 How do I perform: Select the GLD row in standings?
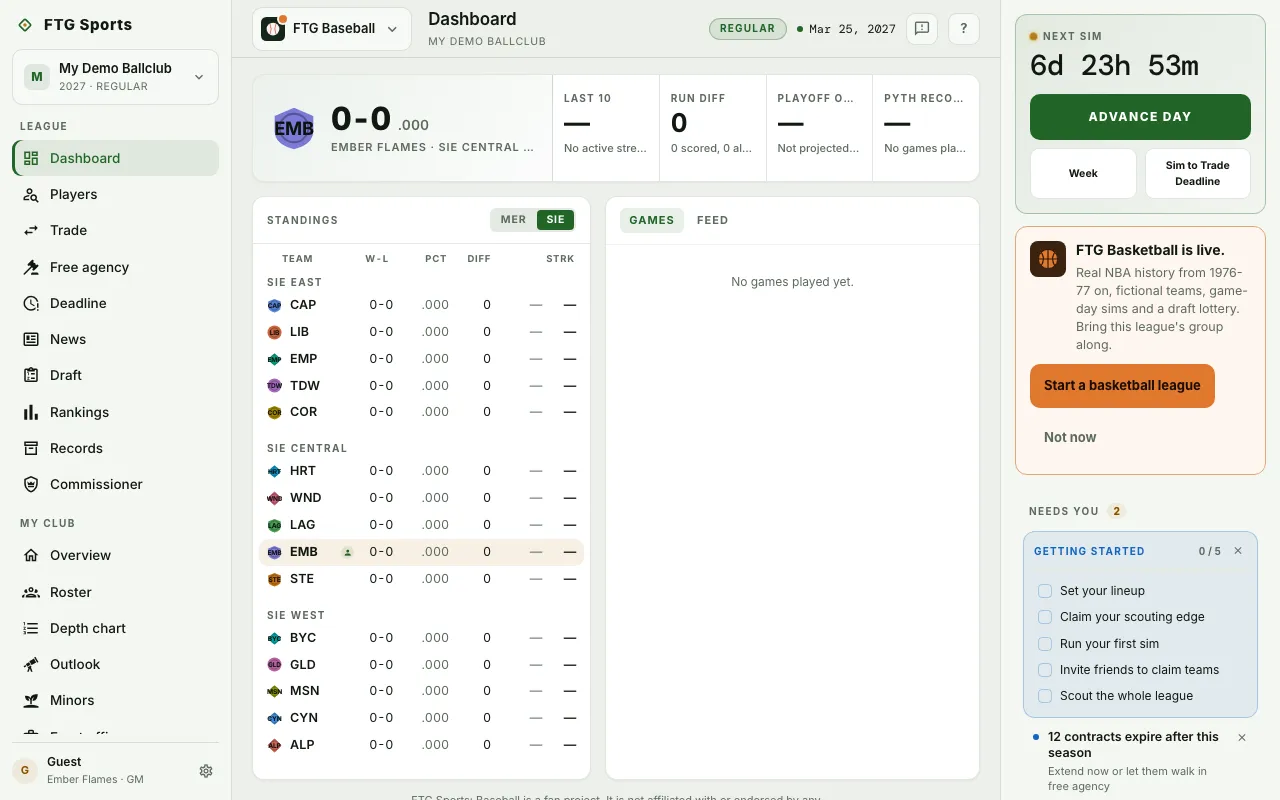(x=421, y=665)
